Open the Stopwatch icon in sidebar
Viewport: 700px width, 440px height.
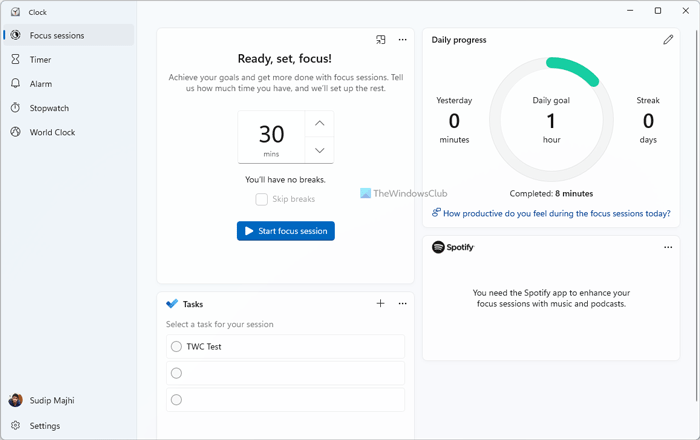point(16,108)
